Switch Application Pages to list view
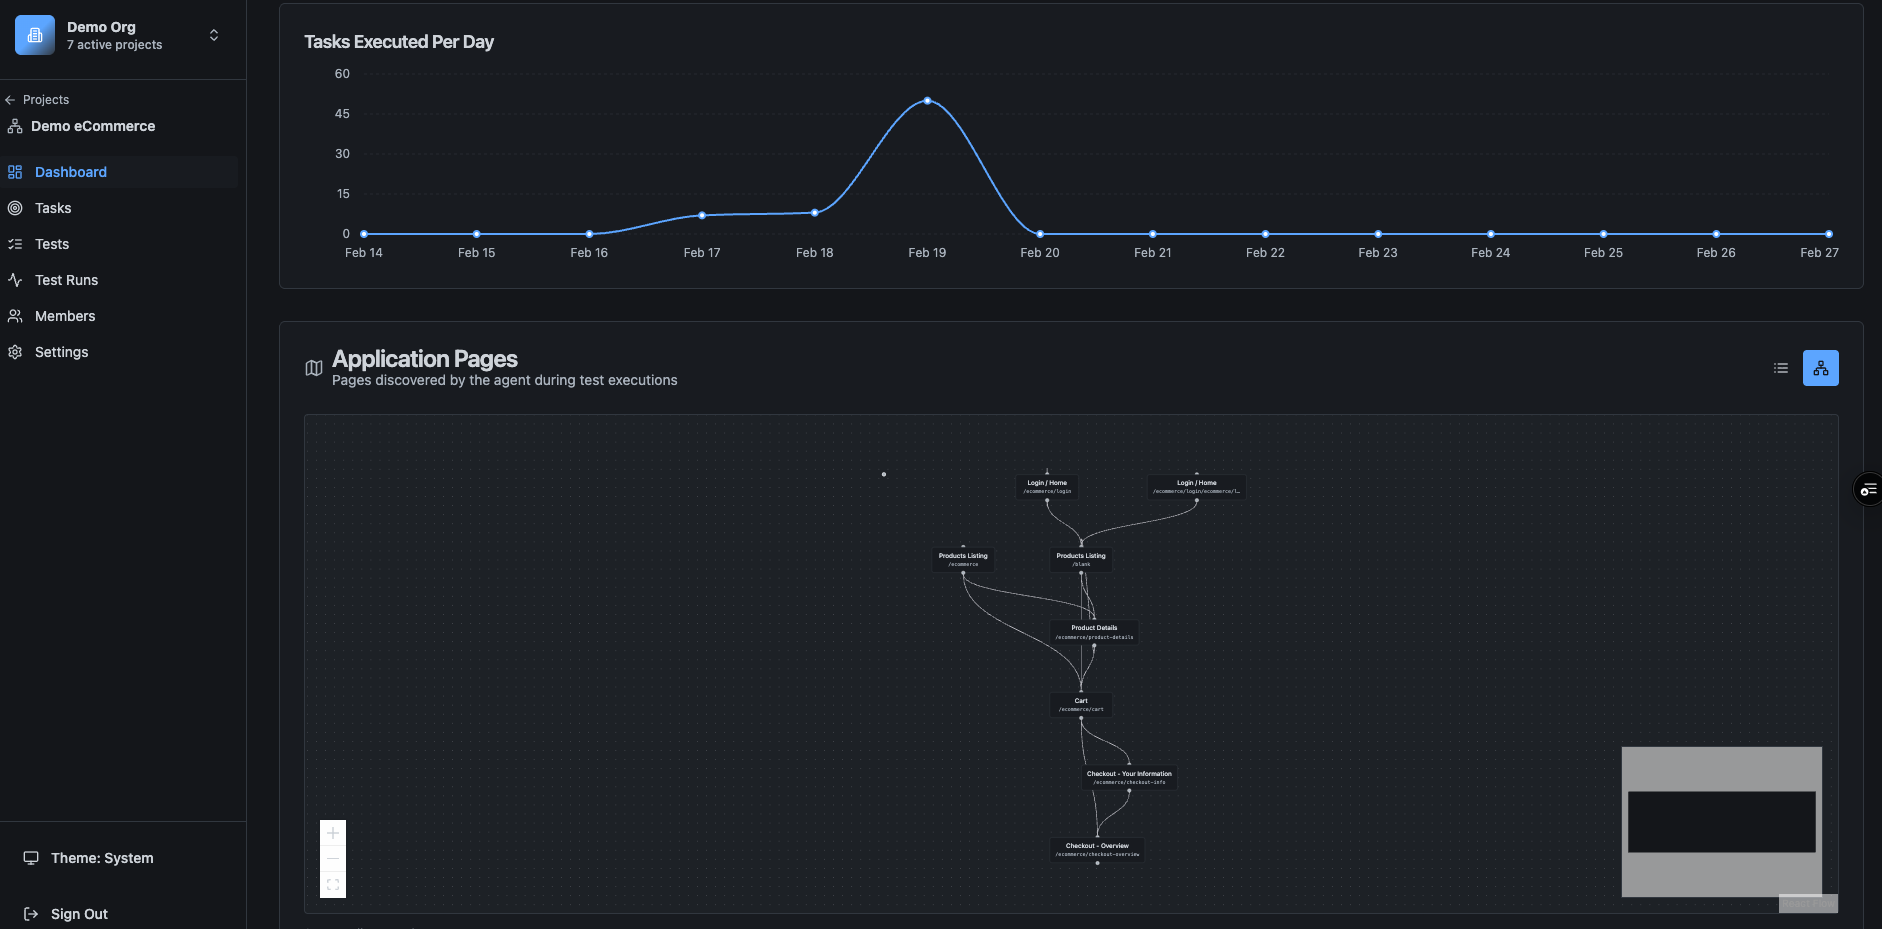This screenshot has width=1882, height=929. pos(1780,368)
